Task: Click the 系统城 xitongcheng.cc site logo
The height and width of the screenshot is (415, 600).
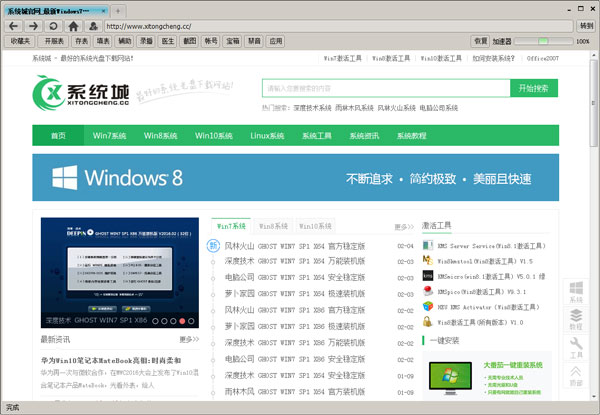Action: (x=81, y=93)
